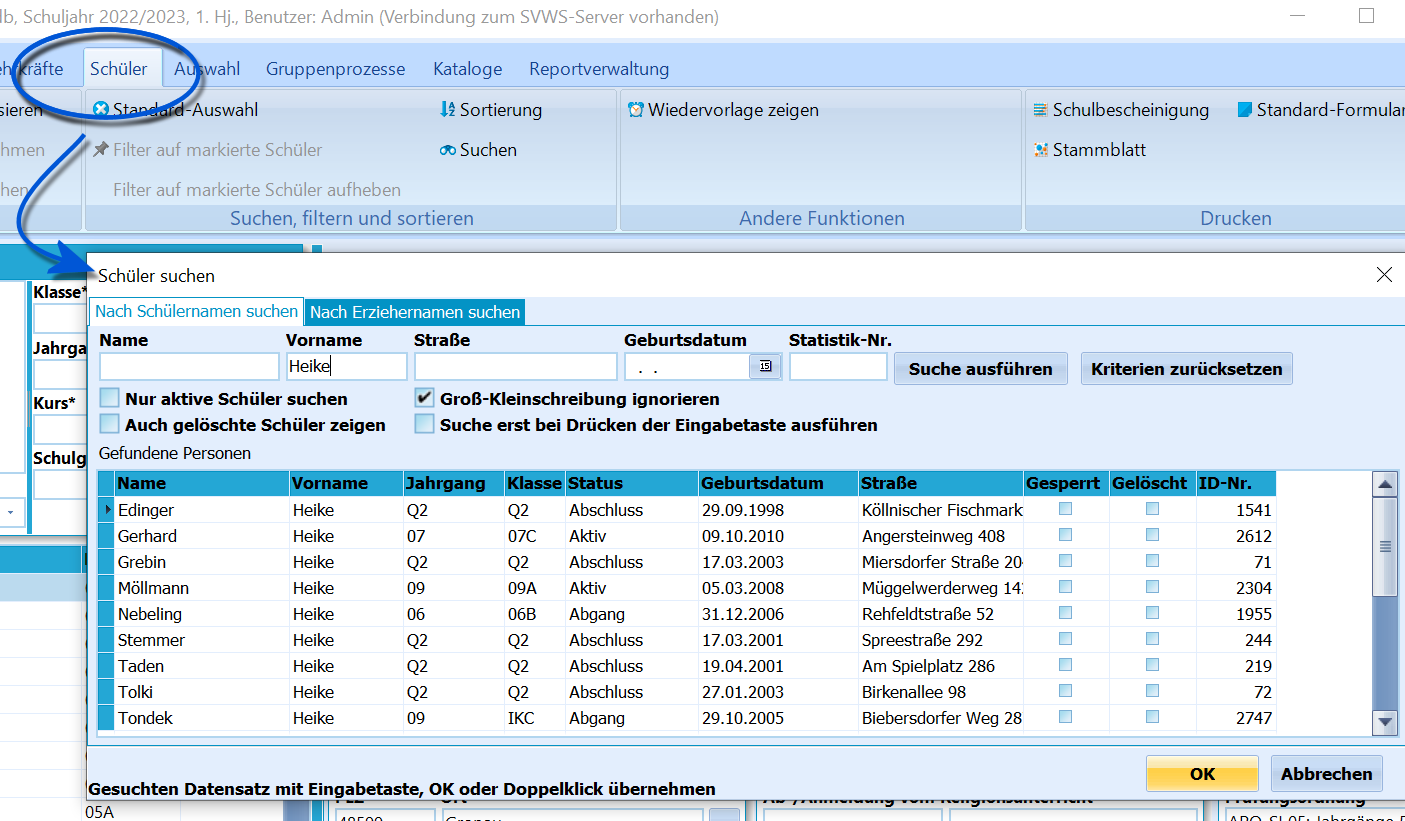The width and height of the screenshot is (1405, 821).
Task: Click the Schulbescheinigung print icon
Action: point(1041,110)
